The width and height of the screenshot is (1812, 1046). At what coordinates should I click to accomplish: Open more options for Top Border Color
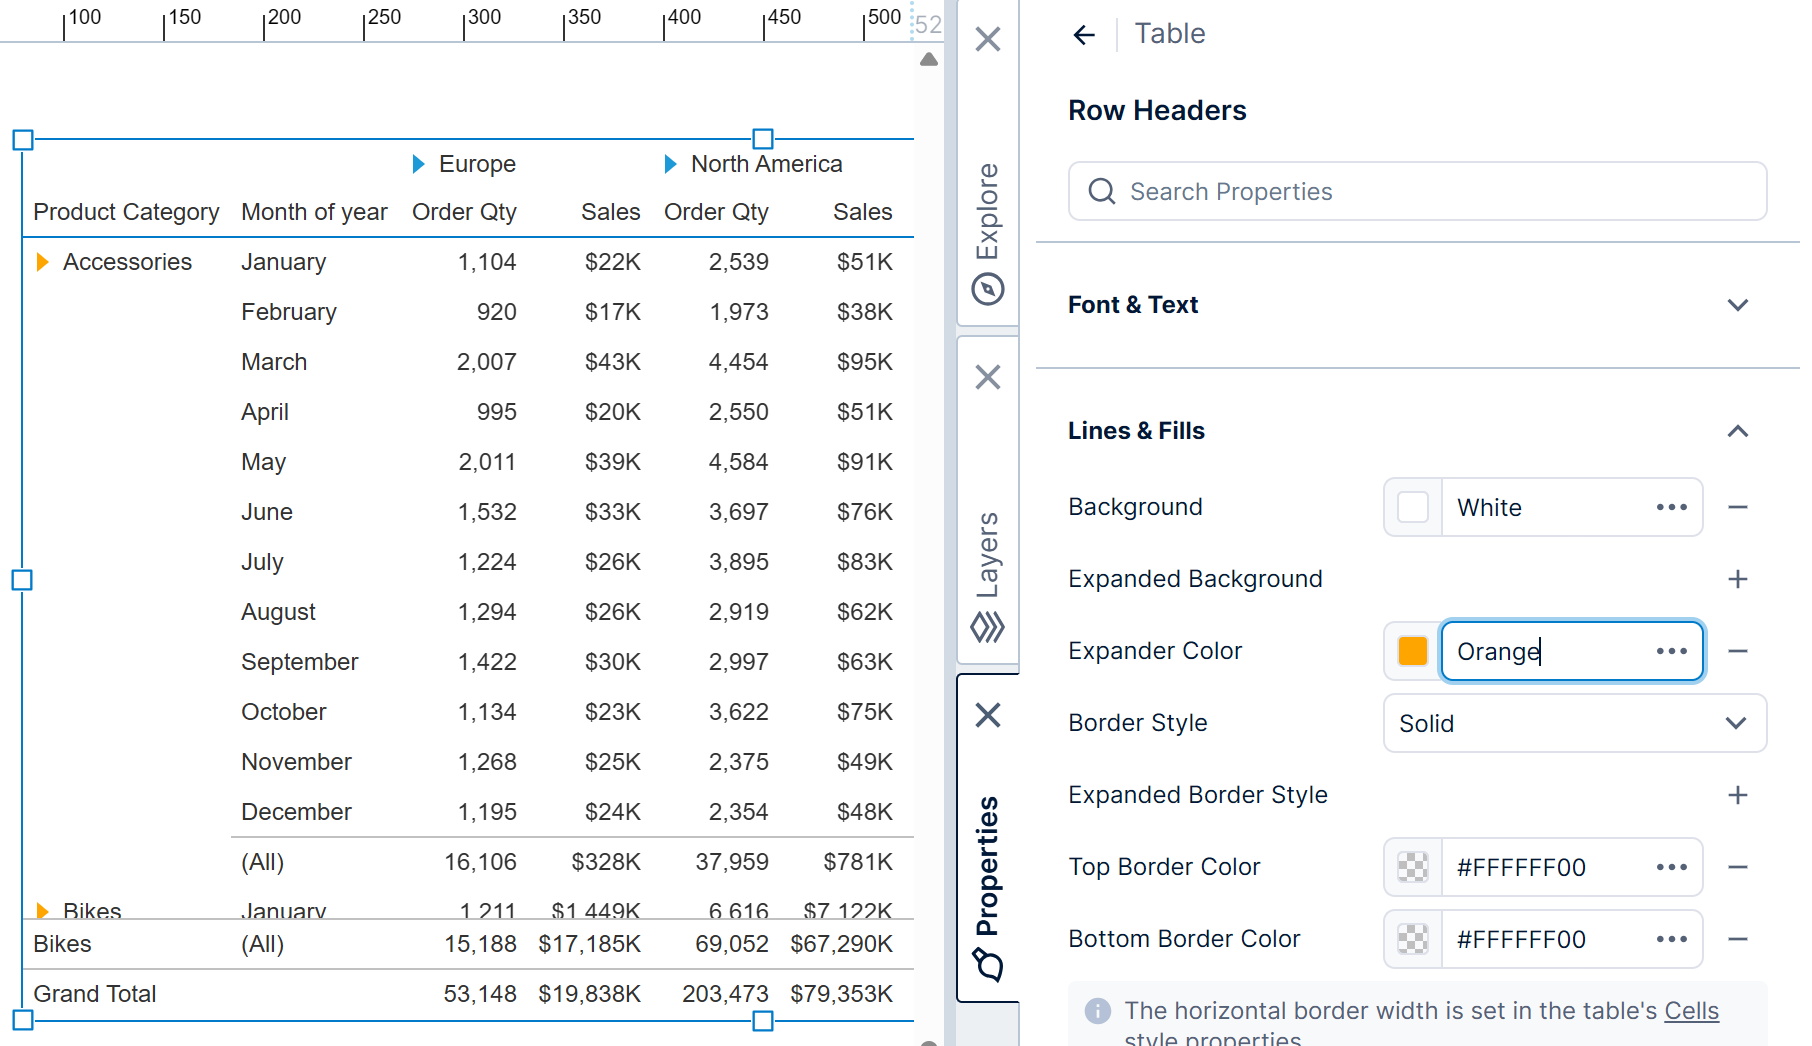(1671, 867)
